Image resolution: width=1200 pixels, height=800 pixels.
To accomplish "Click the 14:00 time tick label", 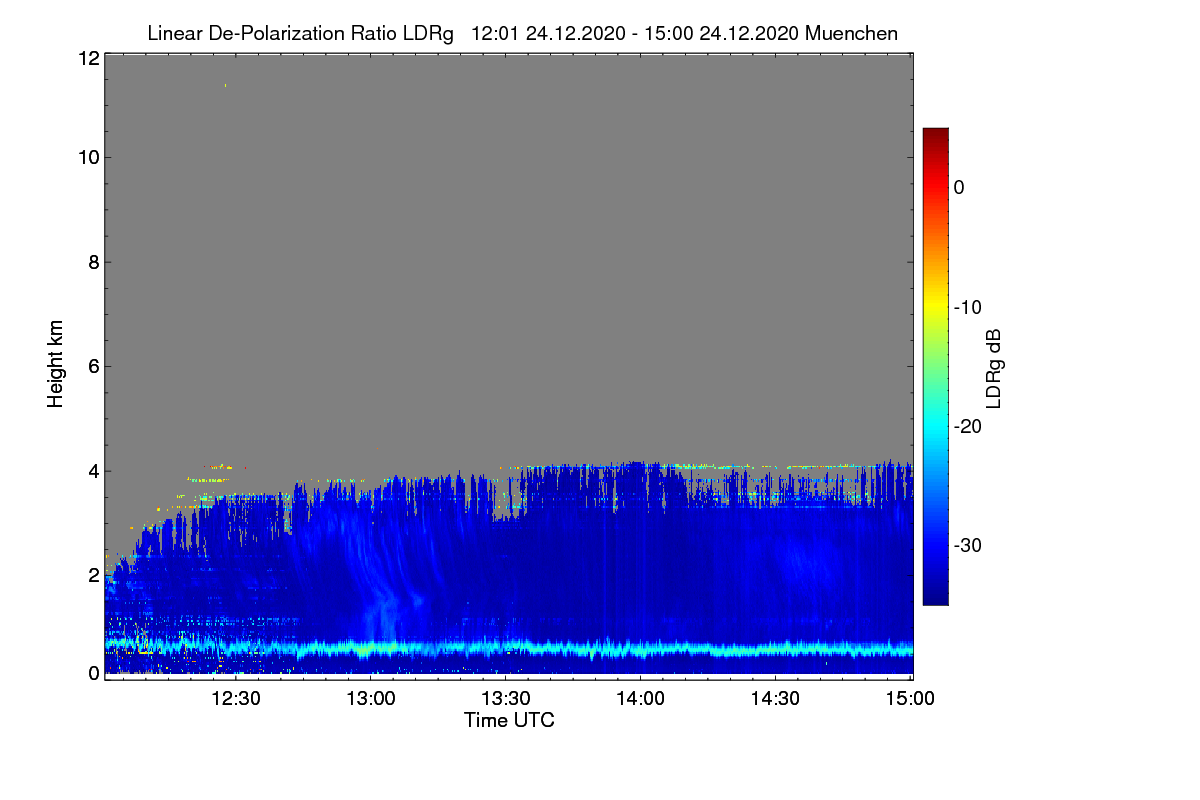I will coord(641,698).
